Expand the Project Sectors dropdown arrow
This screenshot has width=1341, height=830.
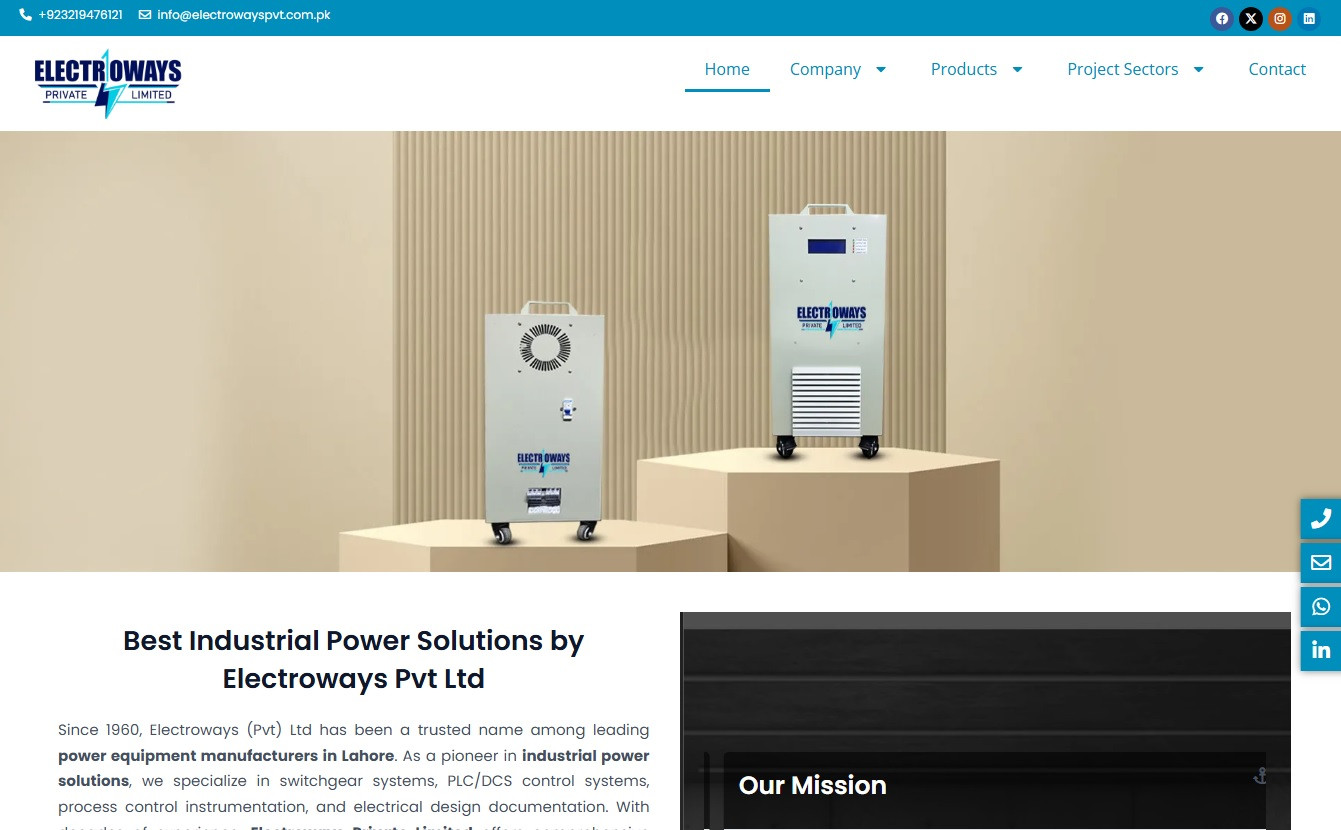(x=1198, y=69)
